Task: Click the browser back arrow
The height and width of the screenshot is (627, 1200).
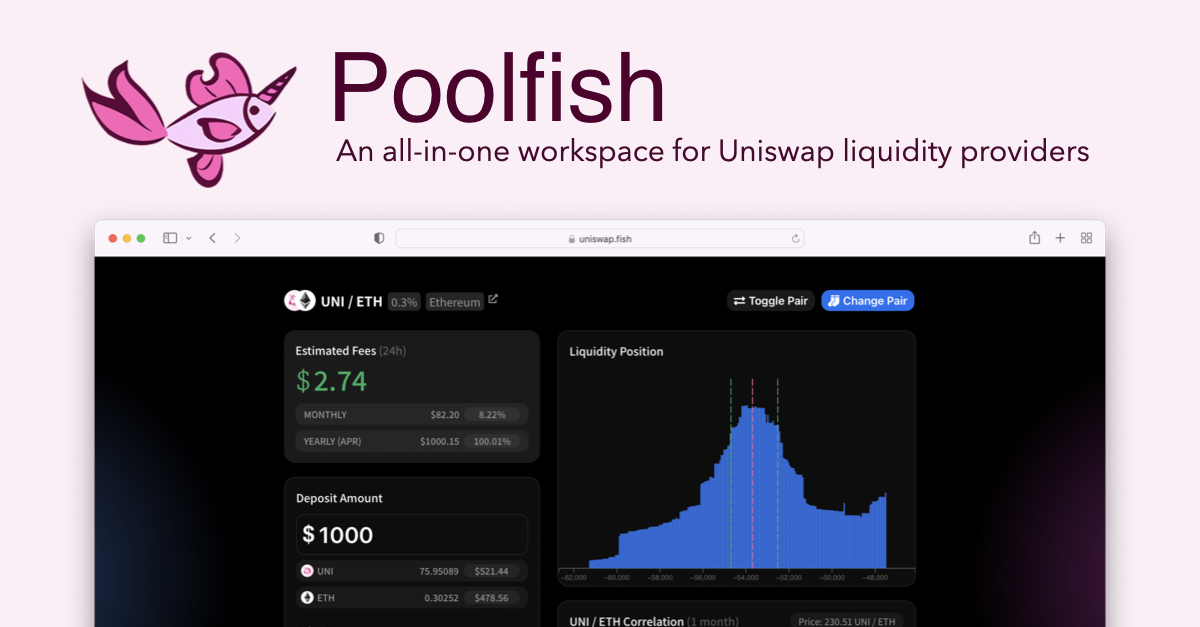Action: [x=212, y=238]
